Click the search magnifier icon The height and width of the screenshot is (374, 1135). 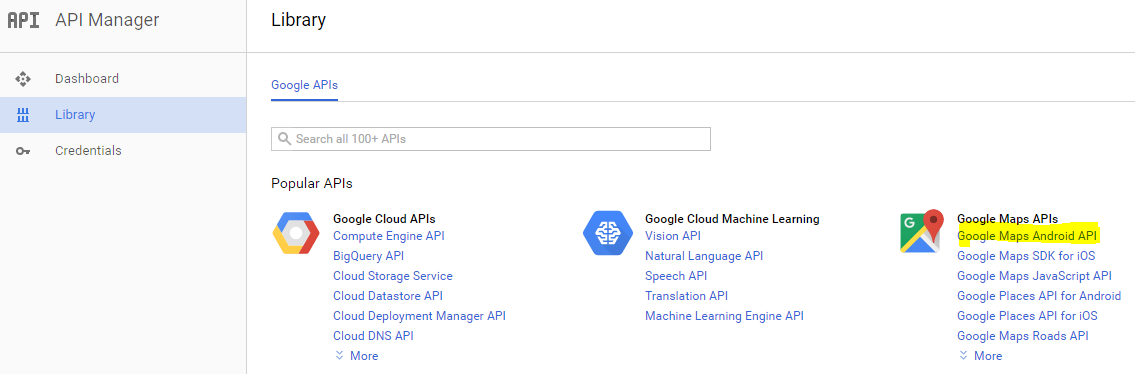coord(284,138)
